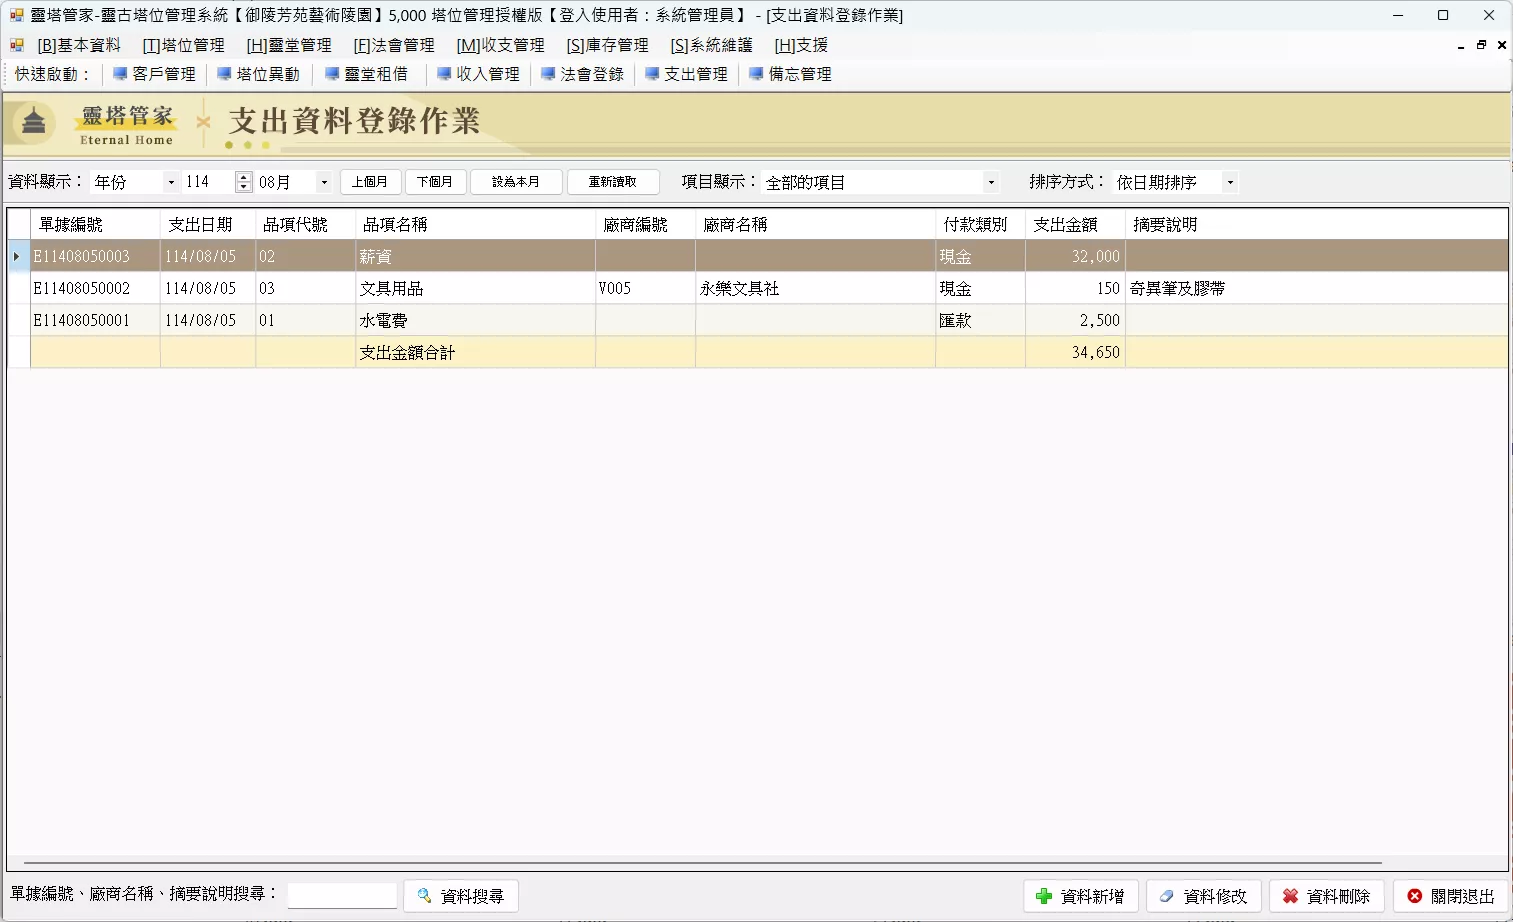The height and width of the screenshot is (922, 1513).
Task: Click the green plus 資料新增 icon
Action: click(x=1044, y=896)
